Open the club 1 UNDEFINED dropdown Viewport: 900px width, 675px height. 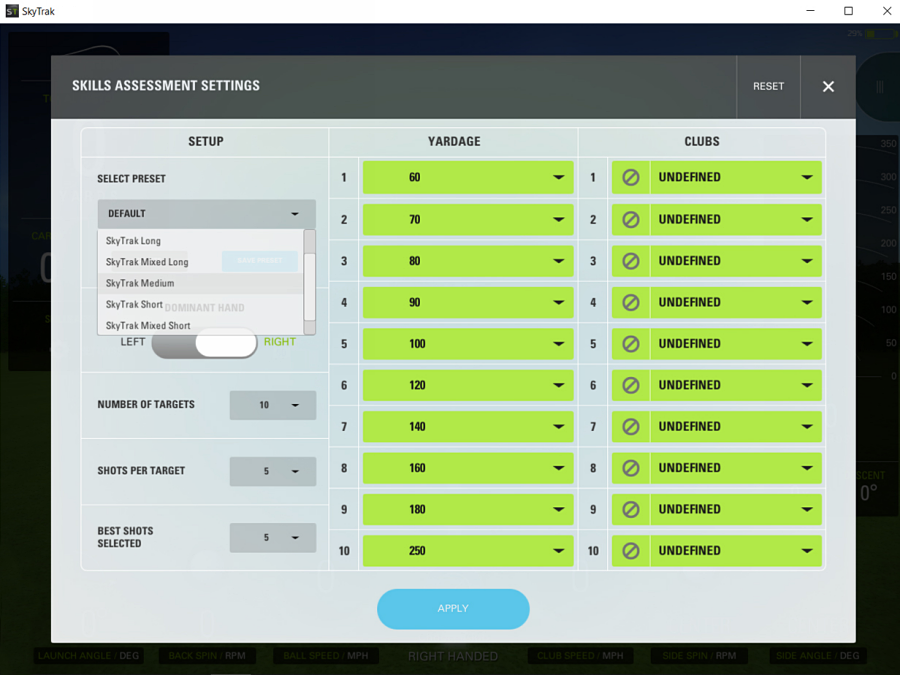point(736,177)
